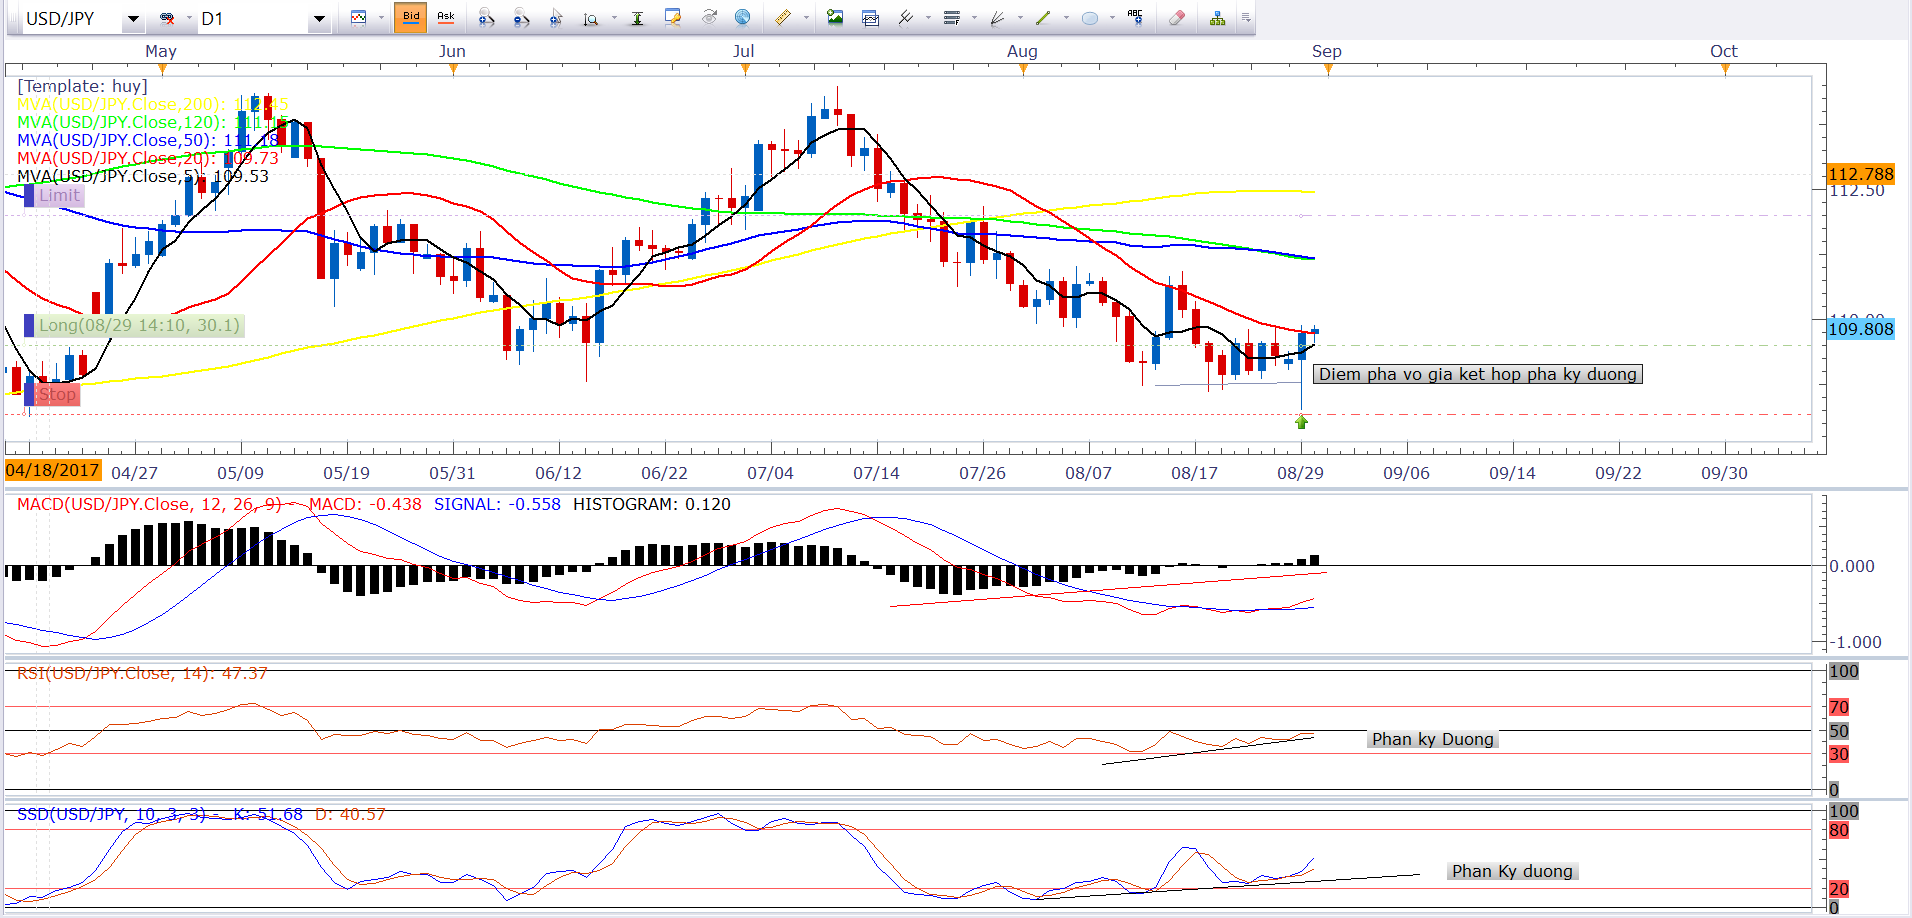Click the ABC text label tool

[x=1135, y=18]
